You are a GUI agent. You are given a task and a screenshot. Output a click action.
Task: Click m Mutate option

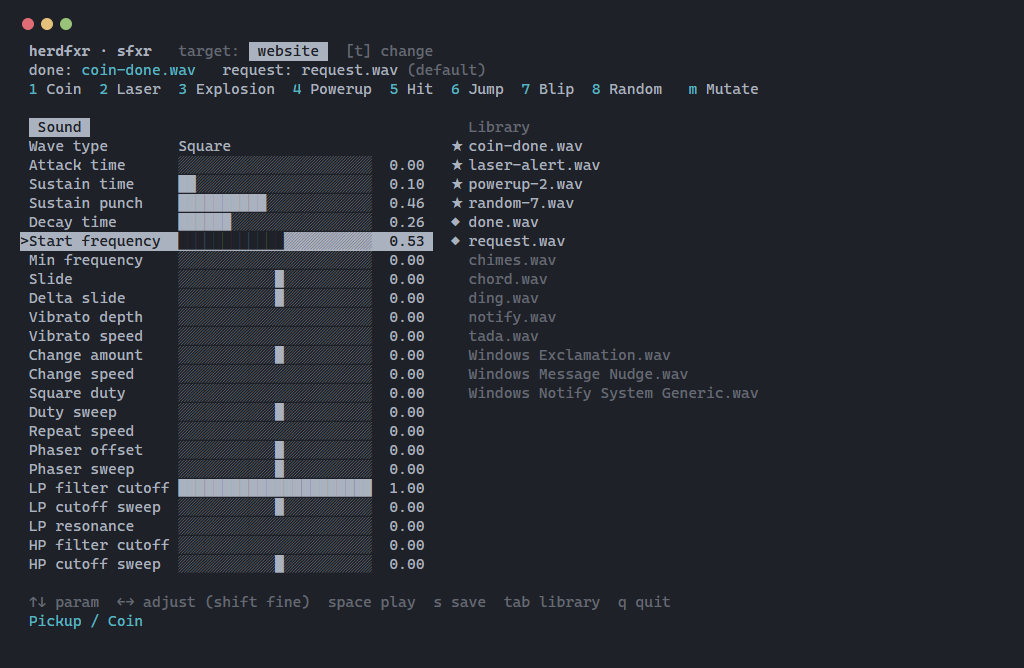(x=723, y=89)
